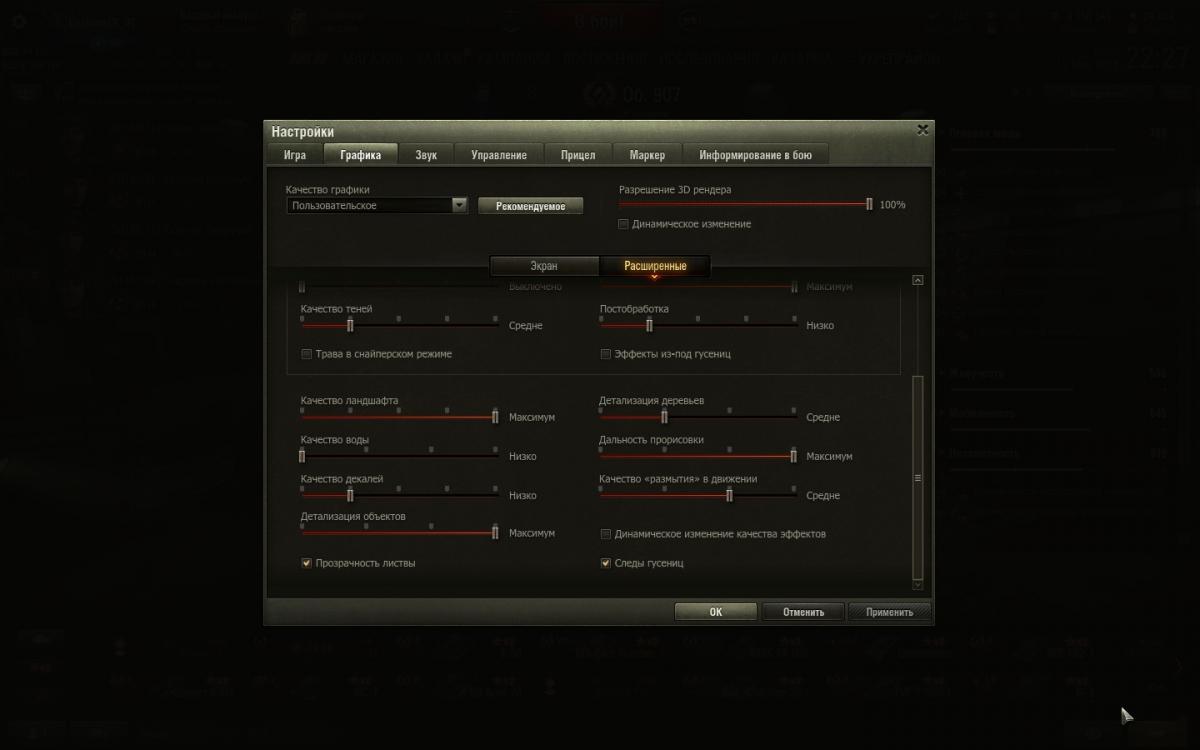1200x750 pixels.
Task: Click the Рекомендуемое button
Action: 530,206
